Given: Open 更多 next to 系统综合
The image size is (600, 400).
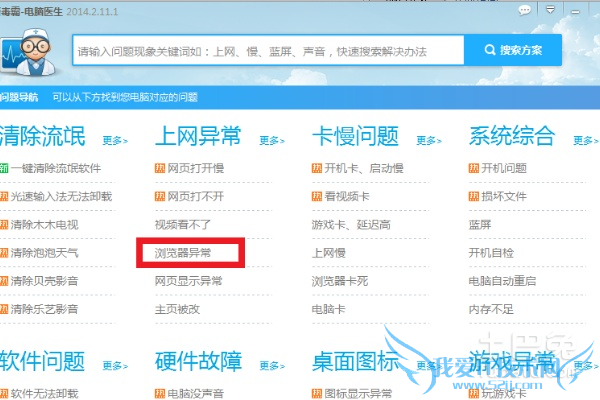Looking at the screenshot, I should tap(585, 141).
